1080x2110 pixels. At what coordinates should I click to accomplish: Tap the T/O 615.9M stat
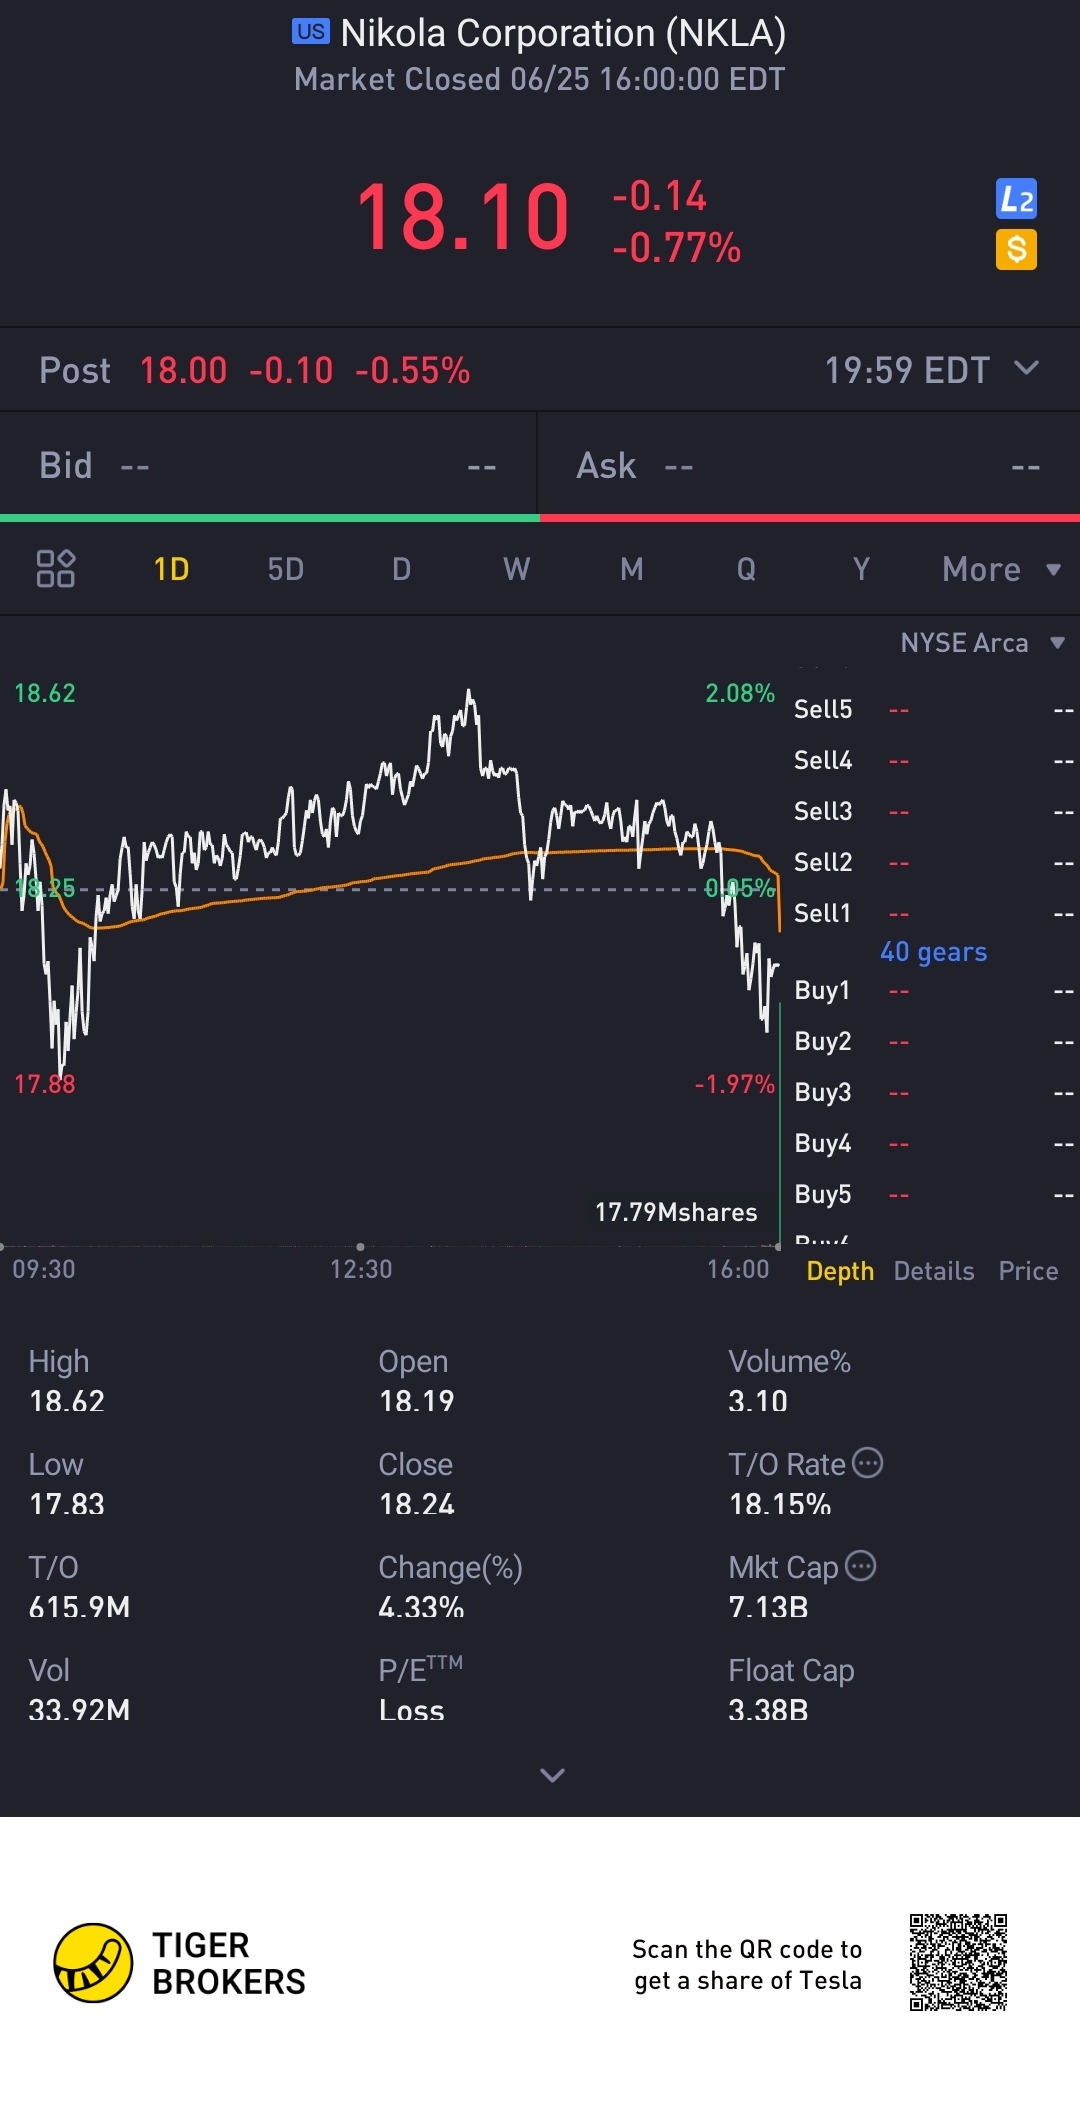79,1587
